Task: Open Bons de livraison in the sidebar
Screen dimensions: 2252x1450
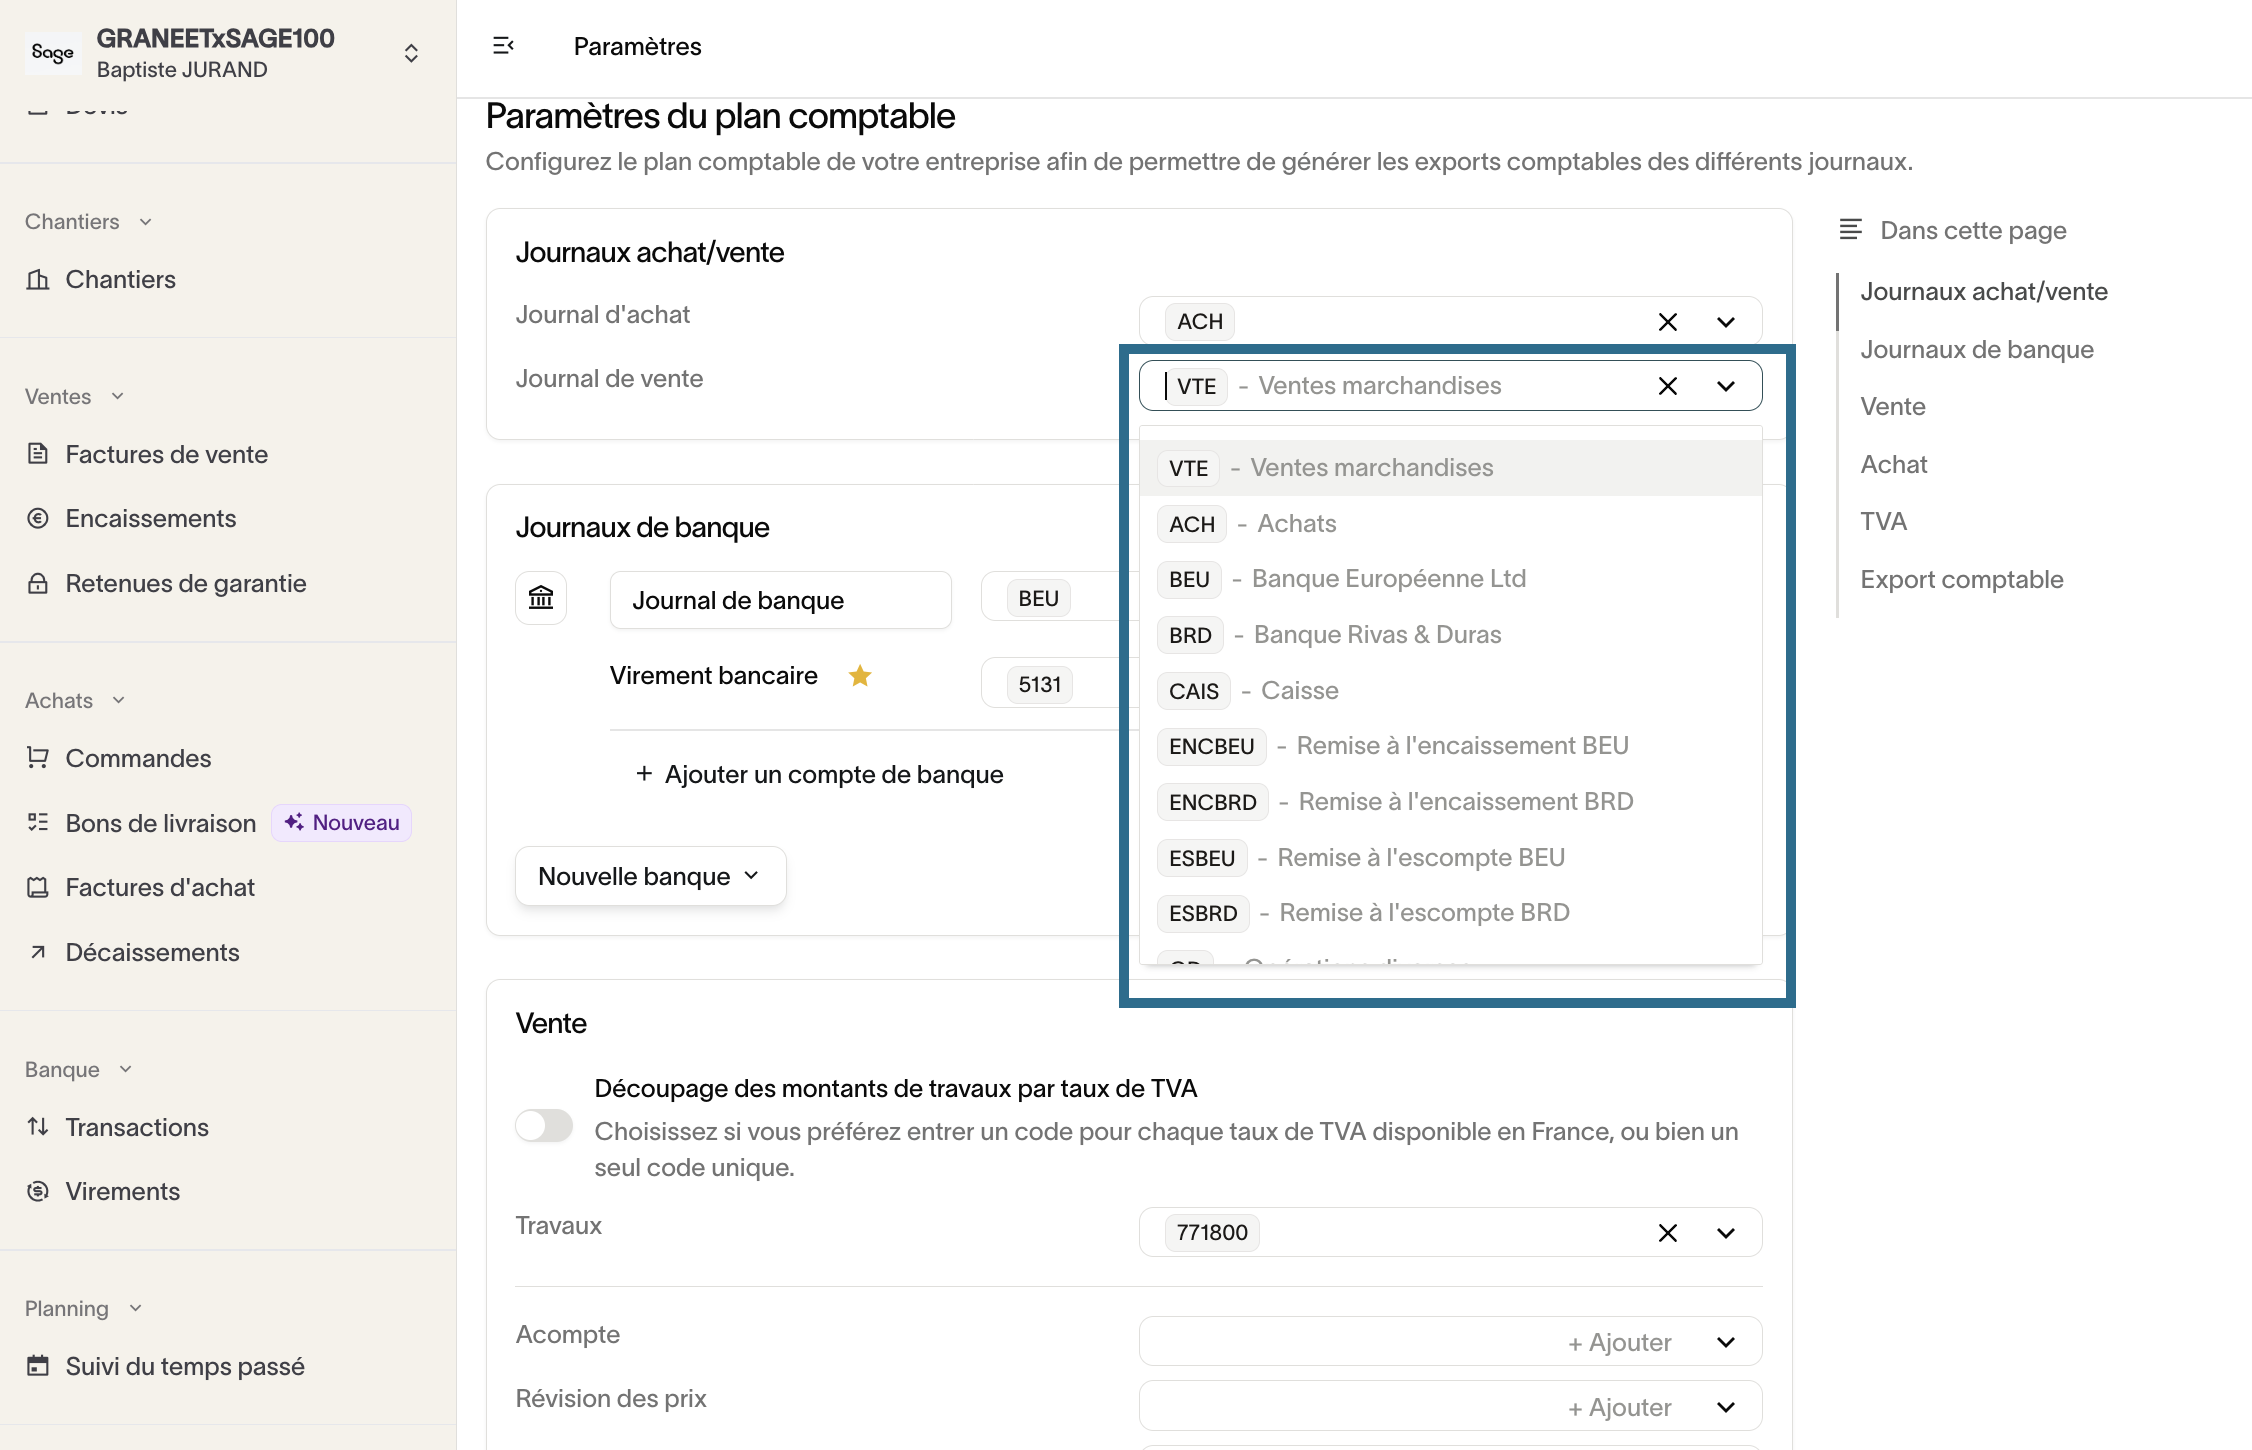Action: (160, 823)
